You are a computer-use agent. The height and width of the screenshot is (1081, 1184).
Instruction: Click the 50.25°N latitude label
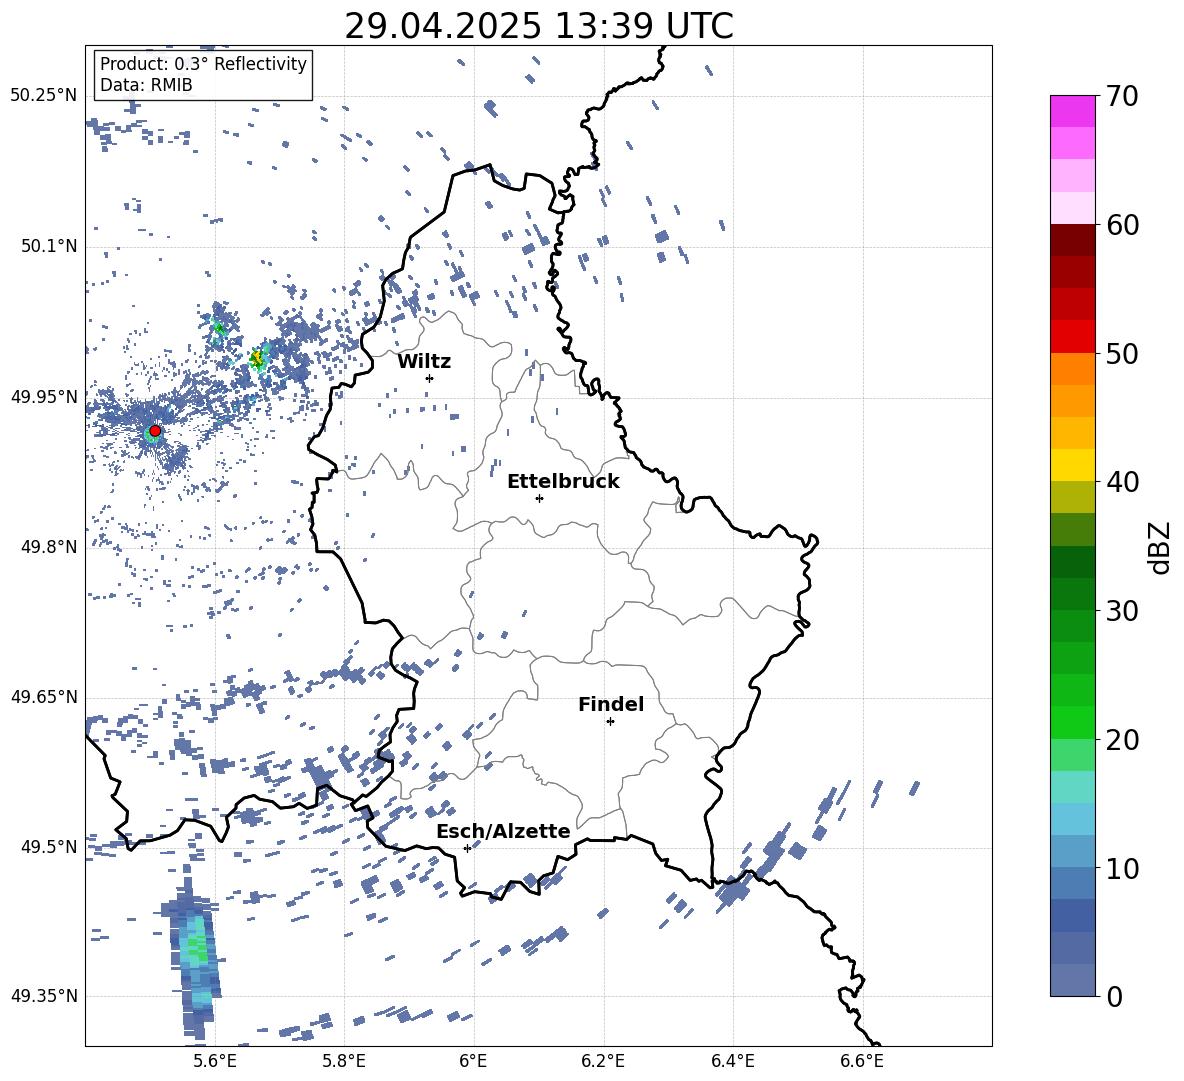[44, 96]
